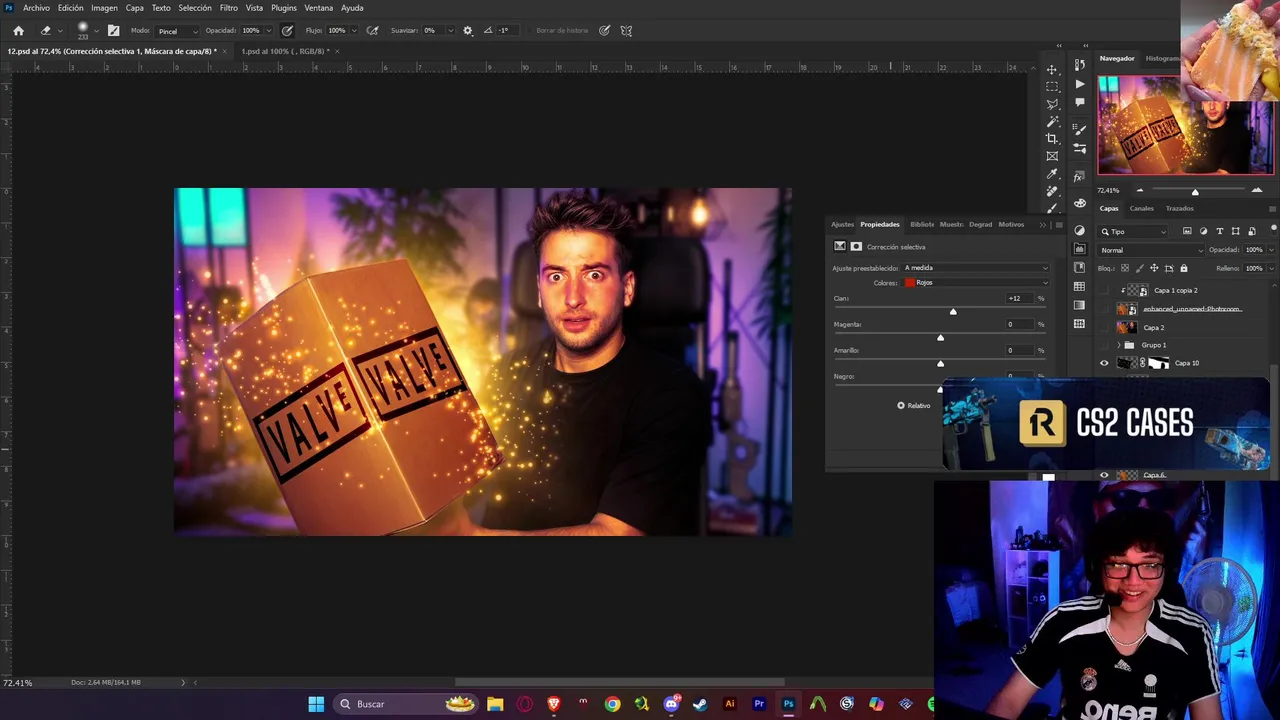This screenshot has width=1280, height=720.
Task: Open the Adjustments half-circle panel icon
Action: tap(1079, 230)
